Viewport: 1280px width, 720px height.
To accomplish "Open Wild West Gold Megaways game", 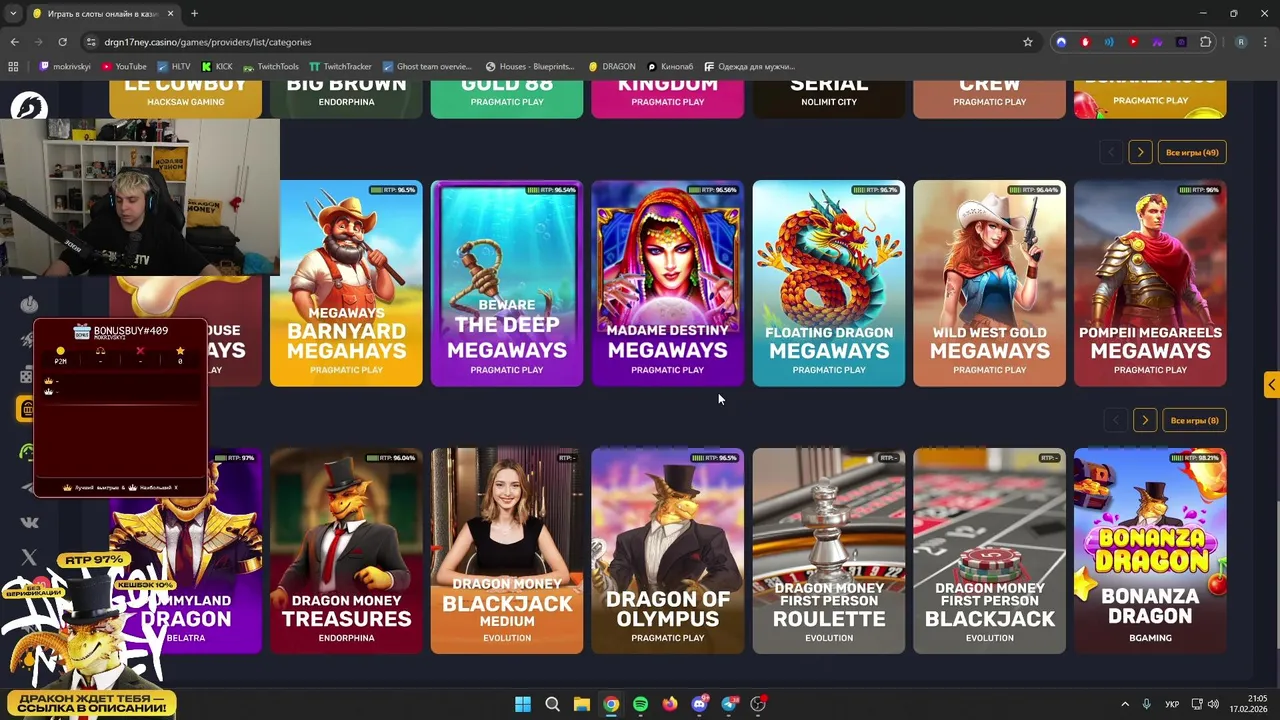I will click(990, 283).
